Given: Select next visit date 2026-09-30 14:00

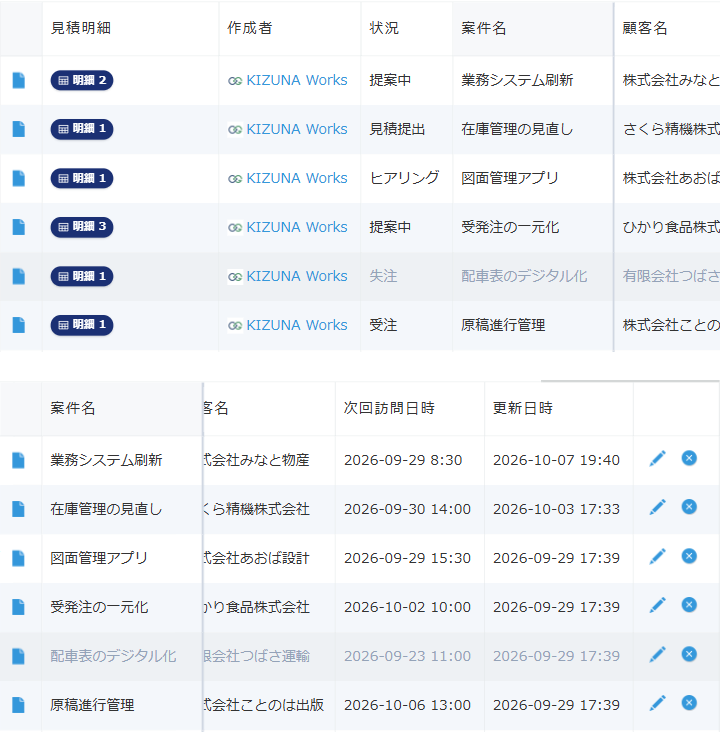Looking at the screenshot, I should click(407, 509).
